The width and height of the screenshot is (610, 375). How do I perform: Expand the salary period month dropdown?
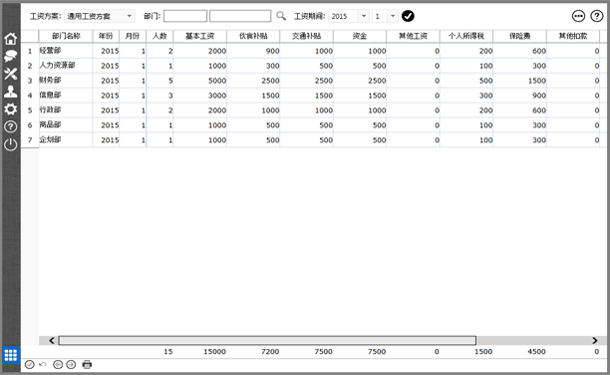coord(393,16)
